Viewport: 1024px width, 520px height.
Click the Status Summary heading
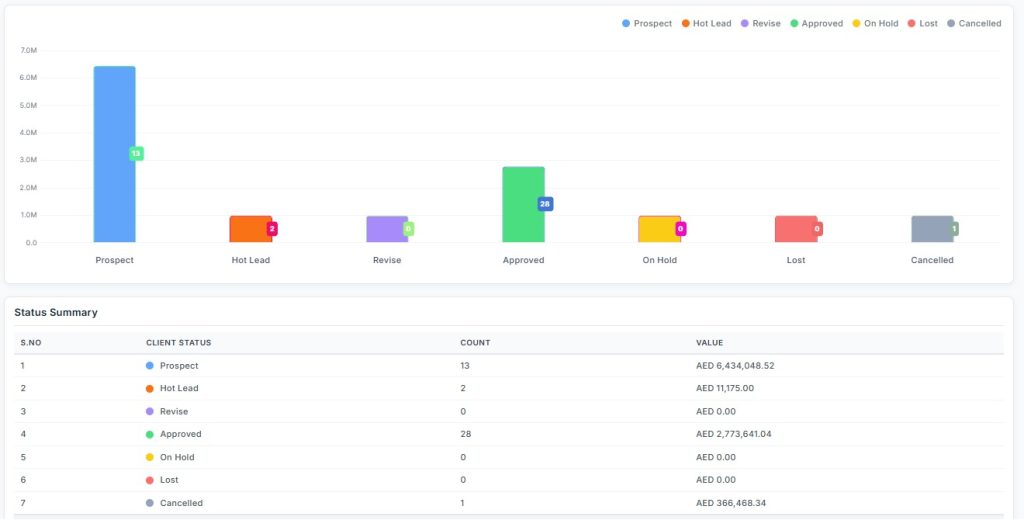pos(56,312)
